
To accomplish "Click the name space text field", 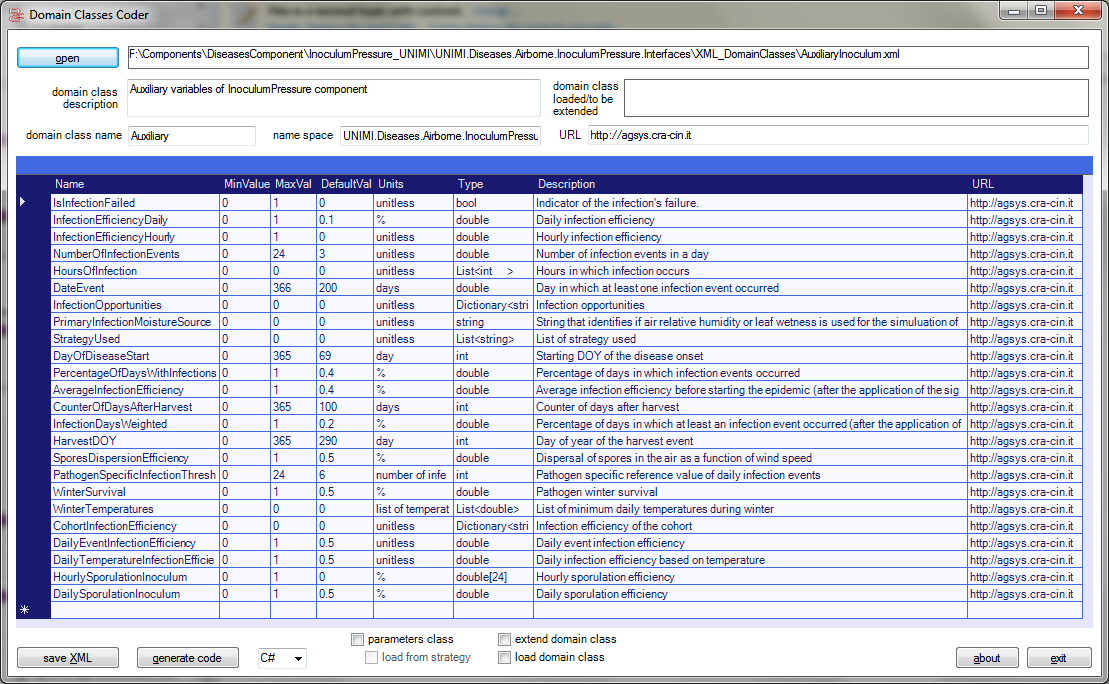I will coord(440,136).
